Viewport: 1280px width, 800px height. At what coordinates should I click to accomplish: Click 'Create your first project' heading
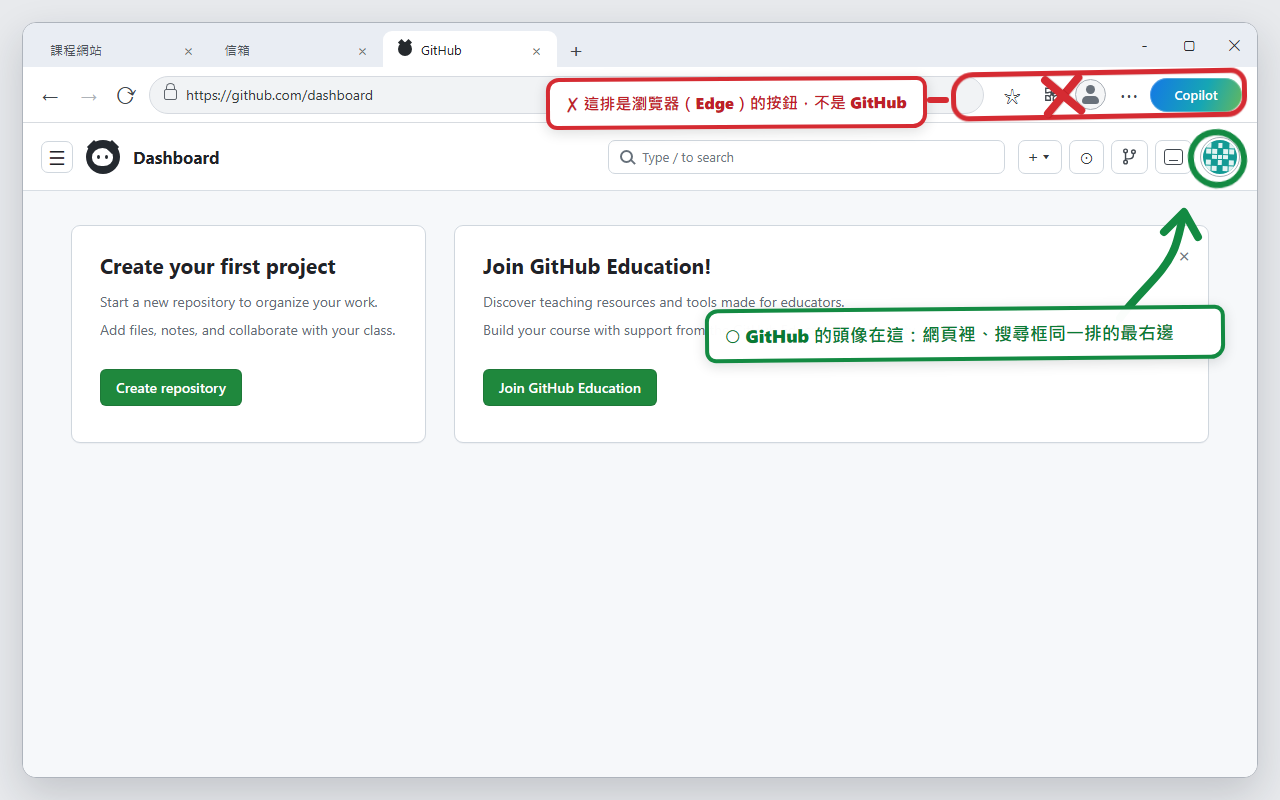pyautogui.click(x=218, y=267)
